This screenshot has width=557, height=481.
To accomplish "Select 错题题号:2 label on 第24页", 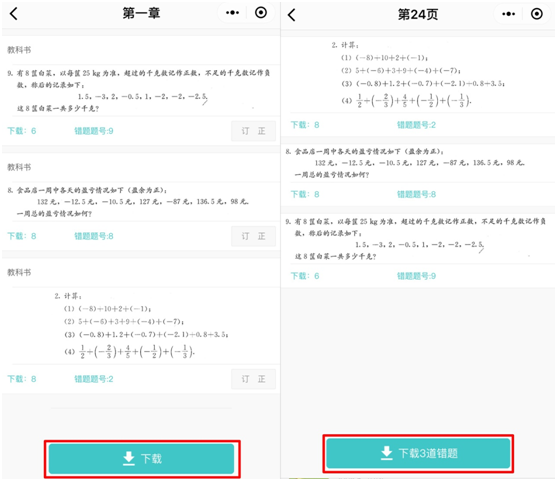I will tap(416, 125).
